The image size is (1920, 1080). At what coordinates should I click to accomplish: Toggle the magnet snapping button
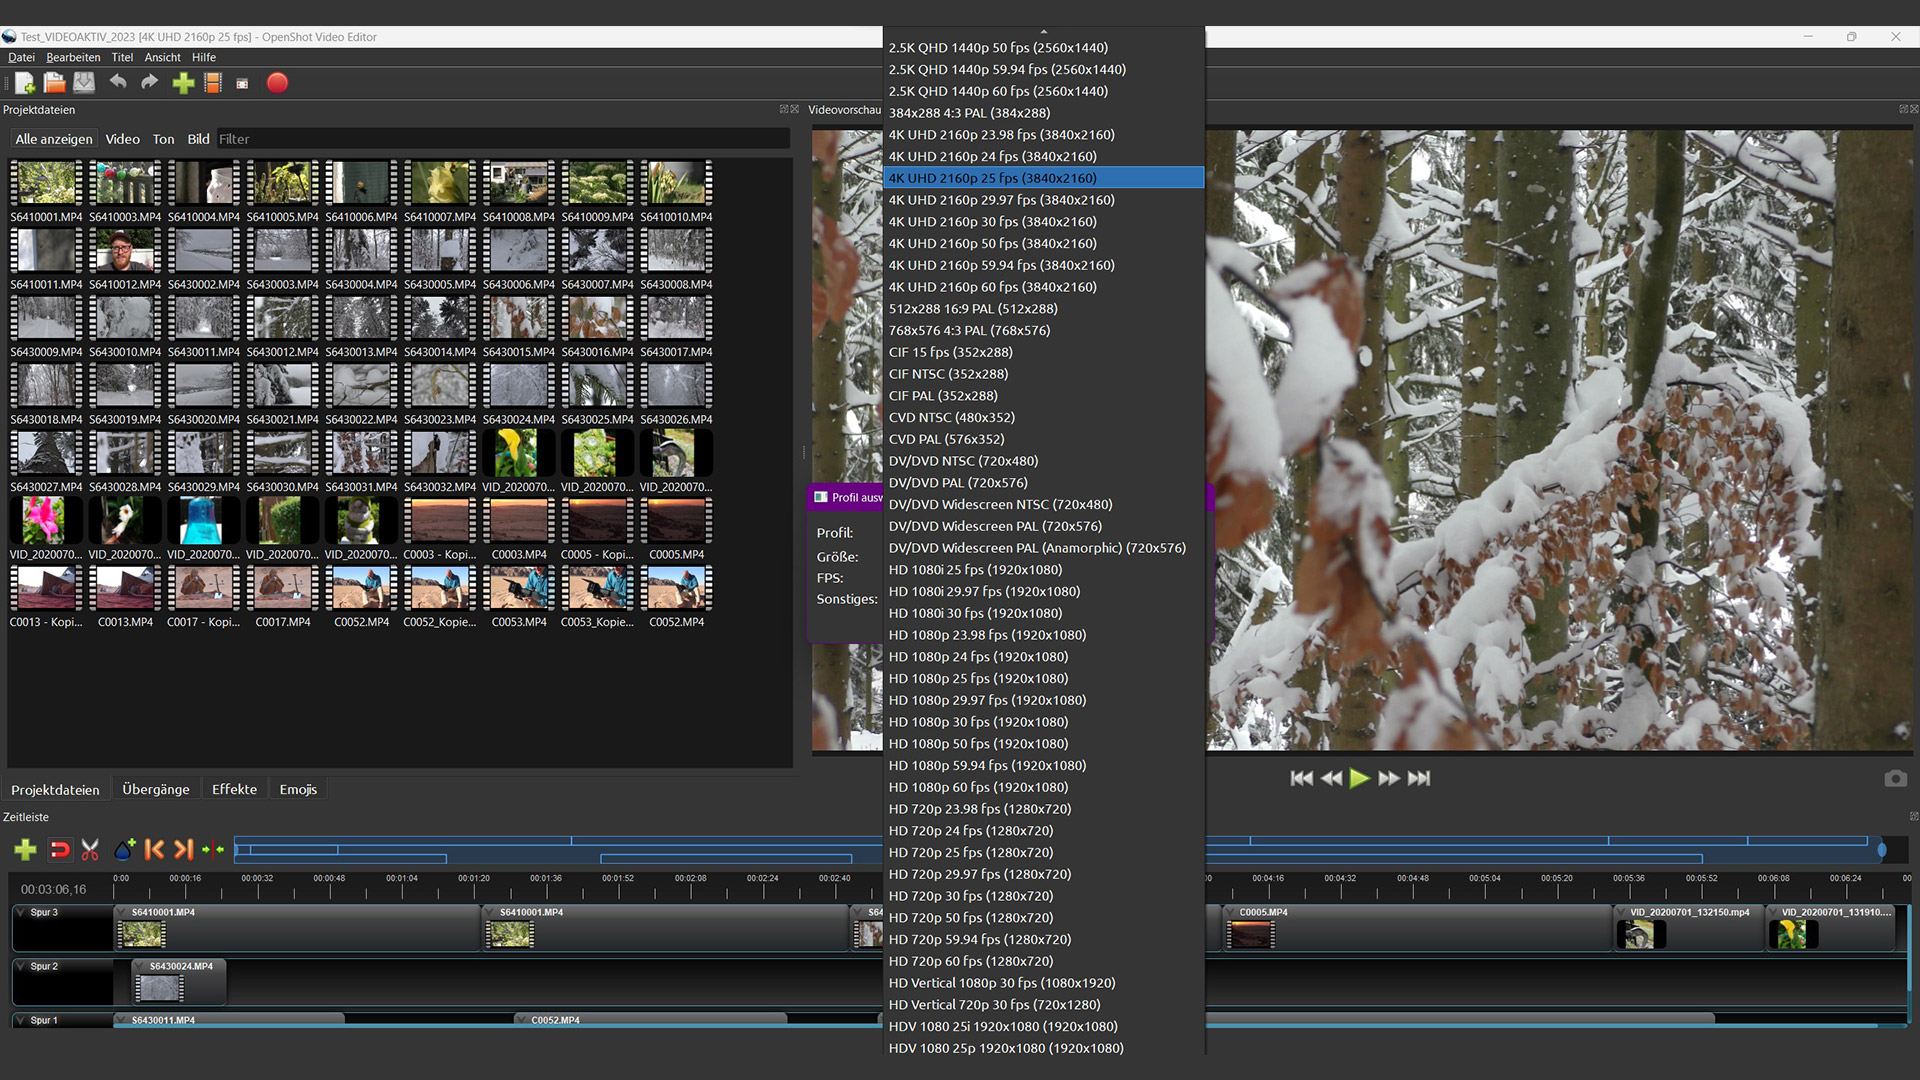[60, 850]
